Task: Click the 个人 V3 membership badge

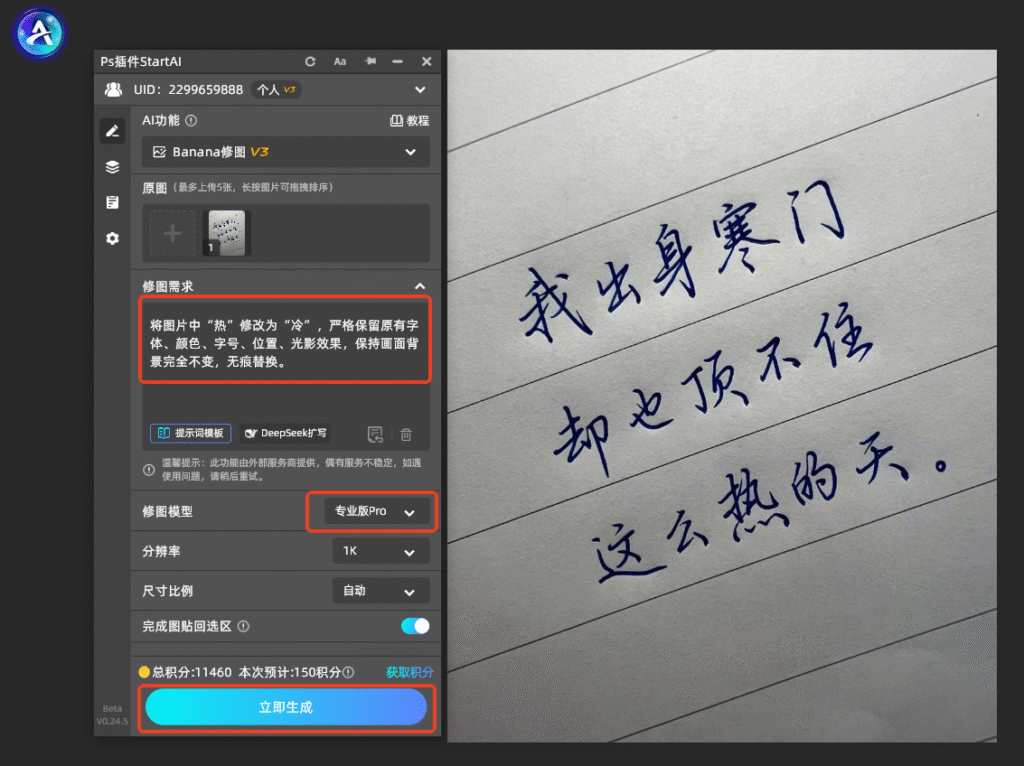Action: (276, 89)
